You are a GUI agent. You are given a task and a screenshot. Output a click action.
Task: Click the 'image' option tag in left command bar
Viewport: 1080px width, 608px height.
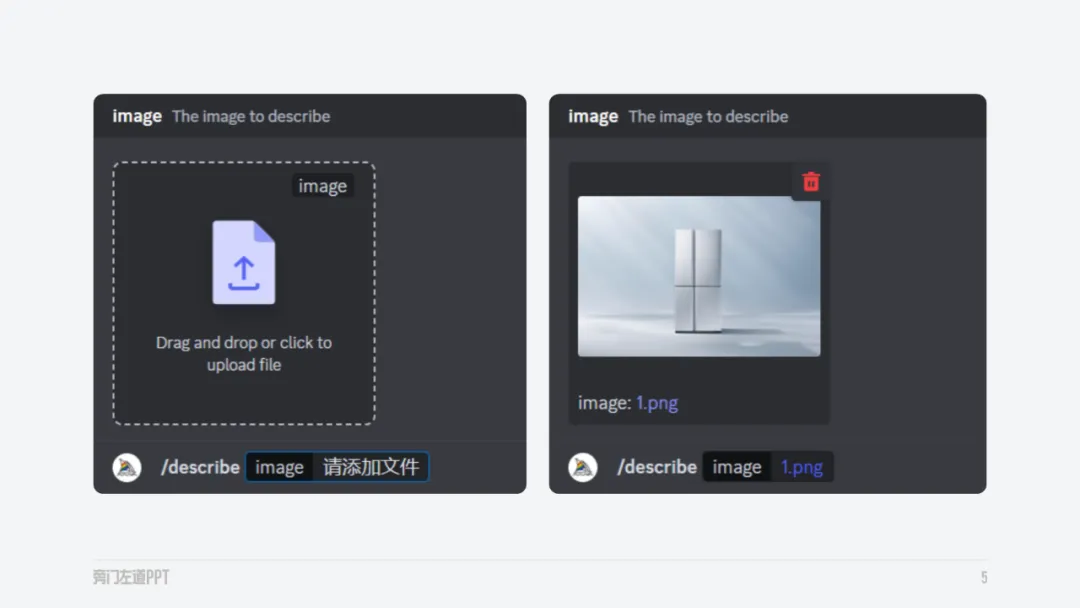click(x=279, y=467)
